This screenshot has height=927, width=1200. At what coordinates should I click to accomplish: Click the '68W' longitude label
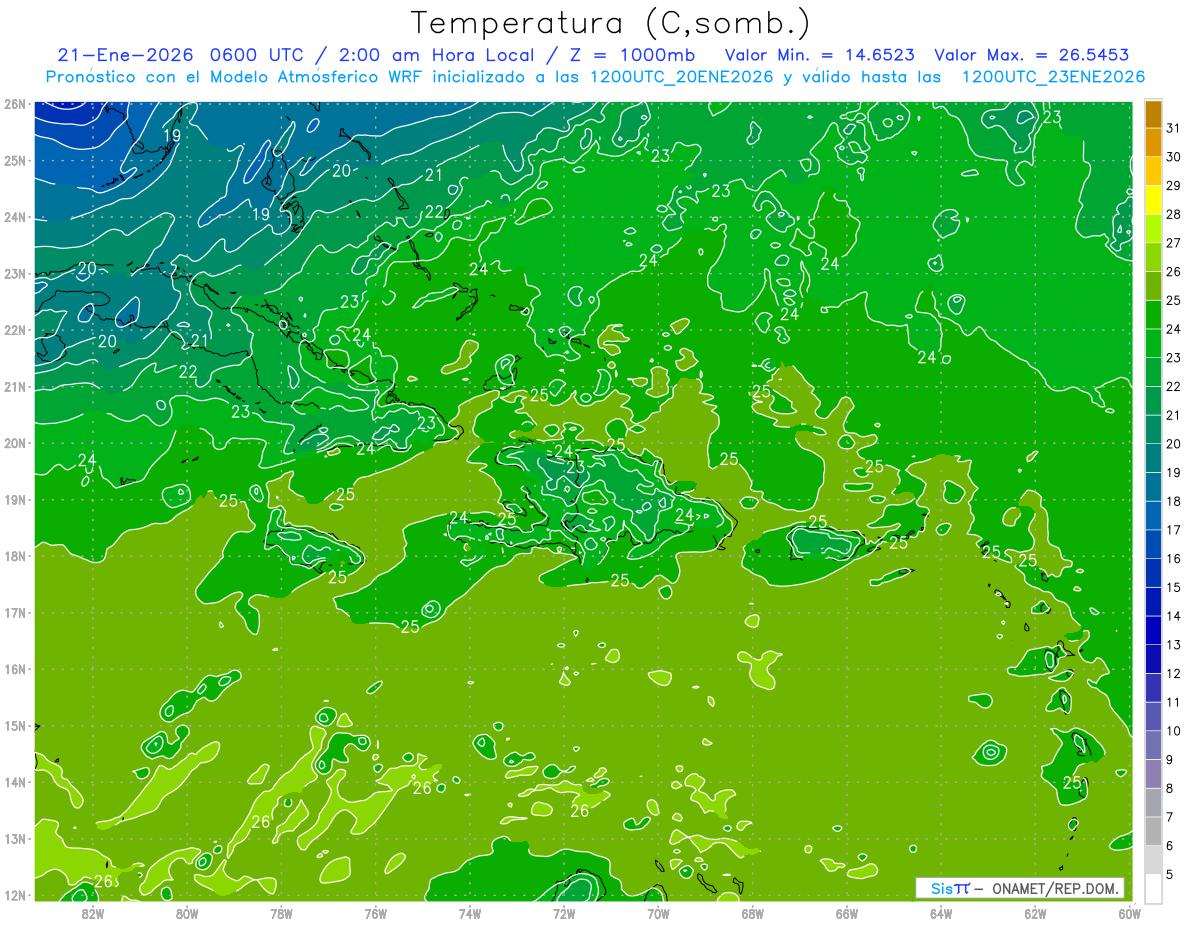tap(752, 914)
